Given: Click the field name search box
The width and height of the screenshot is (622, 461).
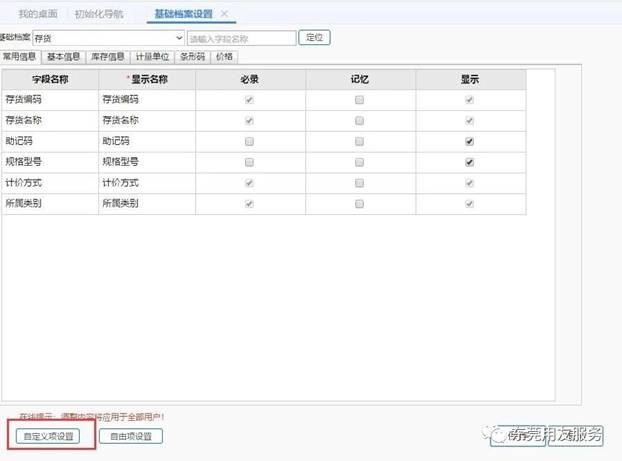Looking at the screenshot, I should [241, 38].
